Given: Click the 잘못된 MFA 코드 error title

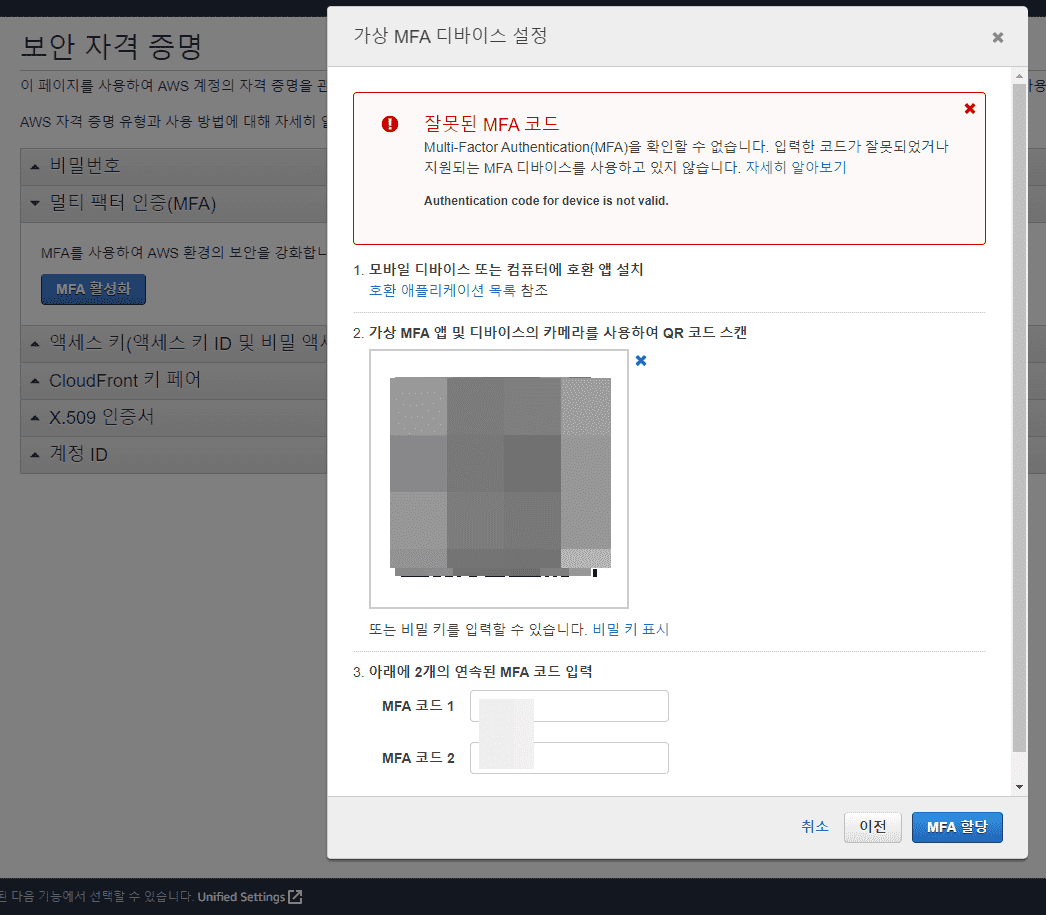Looking at the screenshot, I should pyautogui.click(x=491, y=124).
